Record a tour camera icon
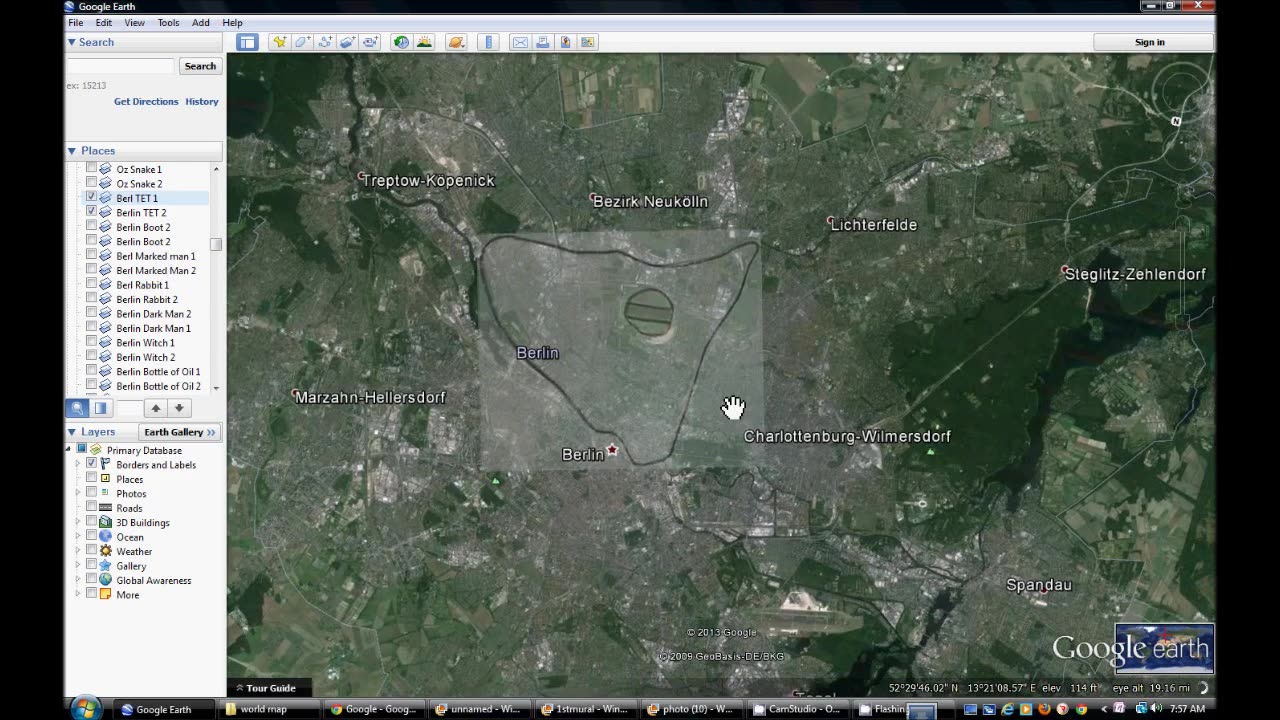This screenshot has height=720, width=1280. coord(370,42)
